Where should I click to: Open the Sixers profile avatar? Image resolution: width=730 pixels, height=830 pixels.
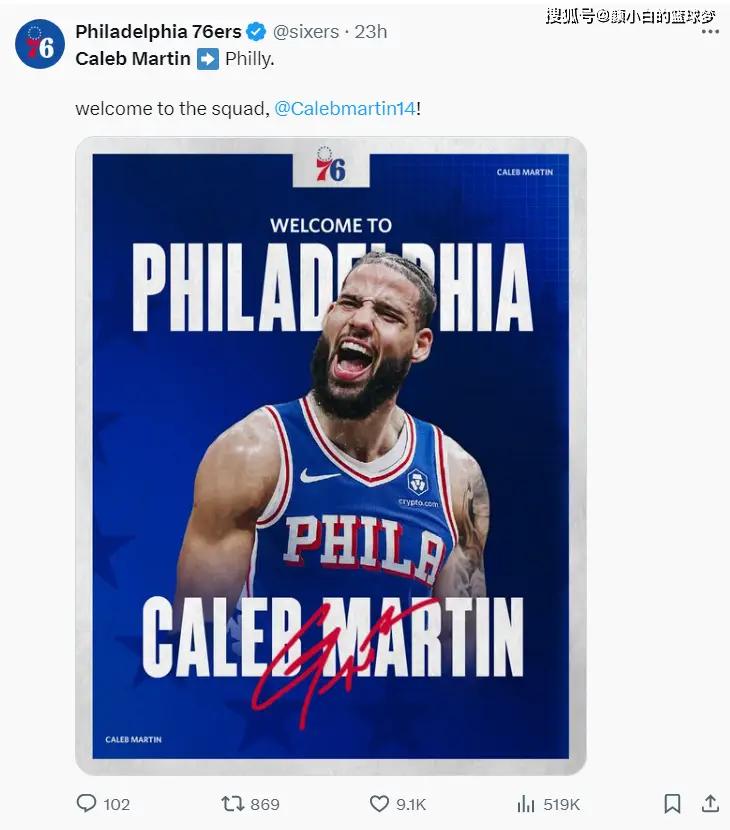coord(40,45)
